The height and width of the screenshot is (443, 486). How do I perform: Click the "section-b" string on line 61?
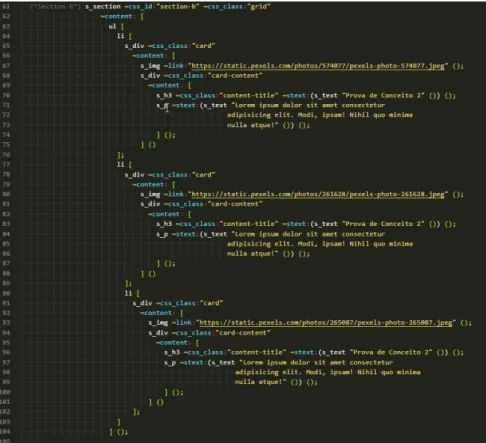178,6
